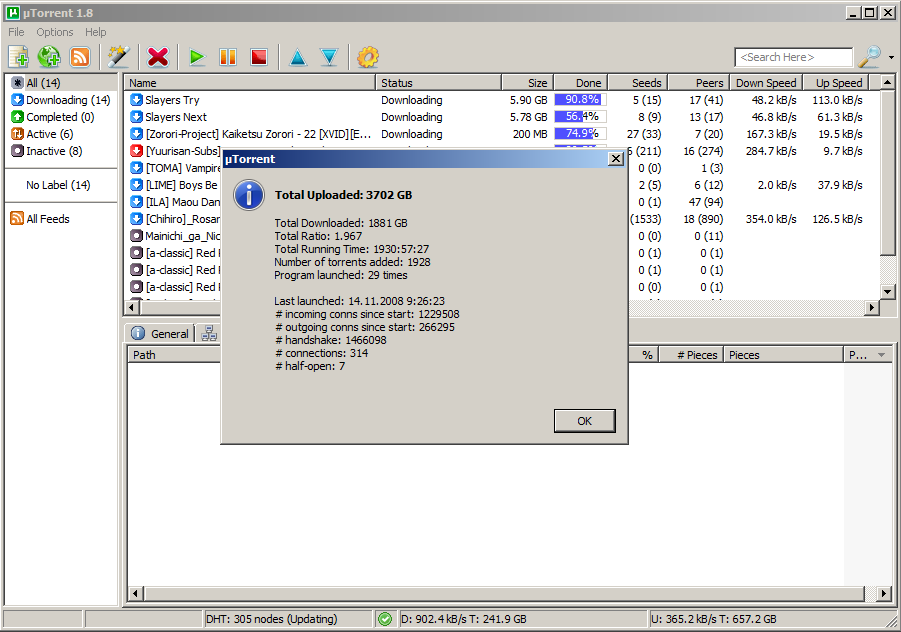
Task: Select the Slayers Try torrent row
Action: (501, 100)
